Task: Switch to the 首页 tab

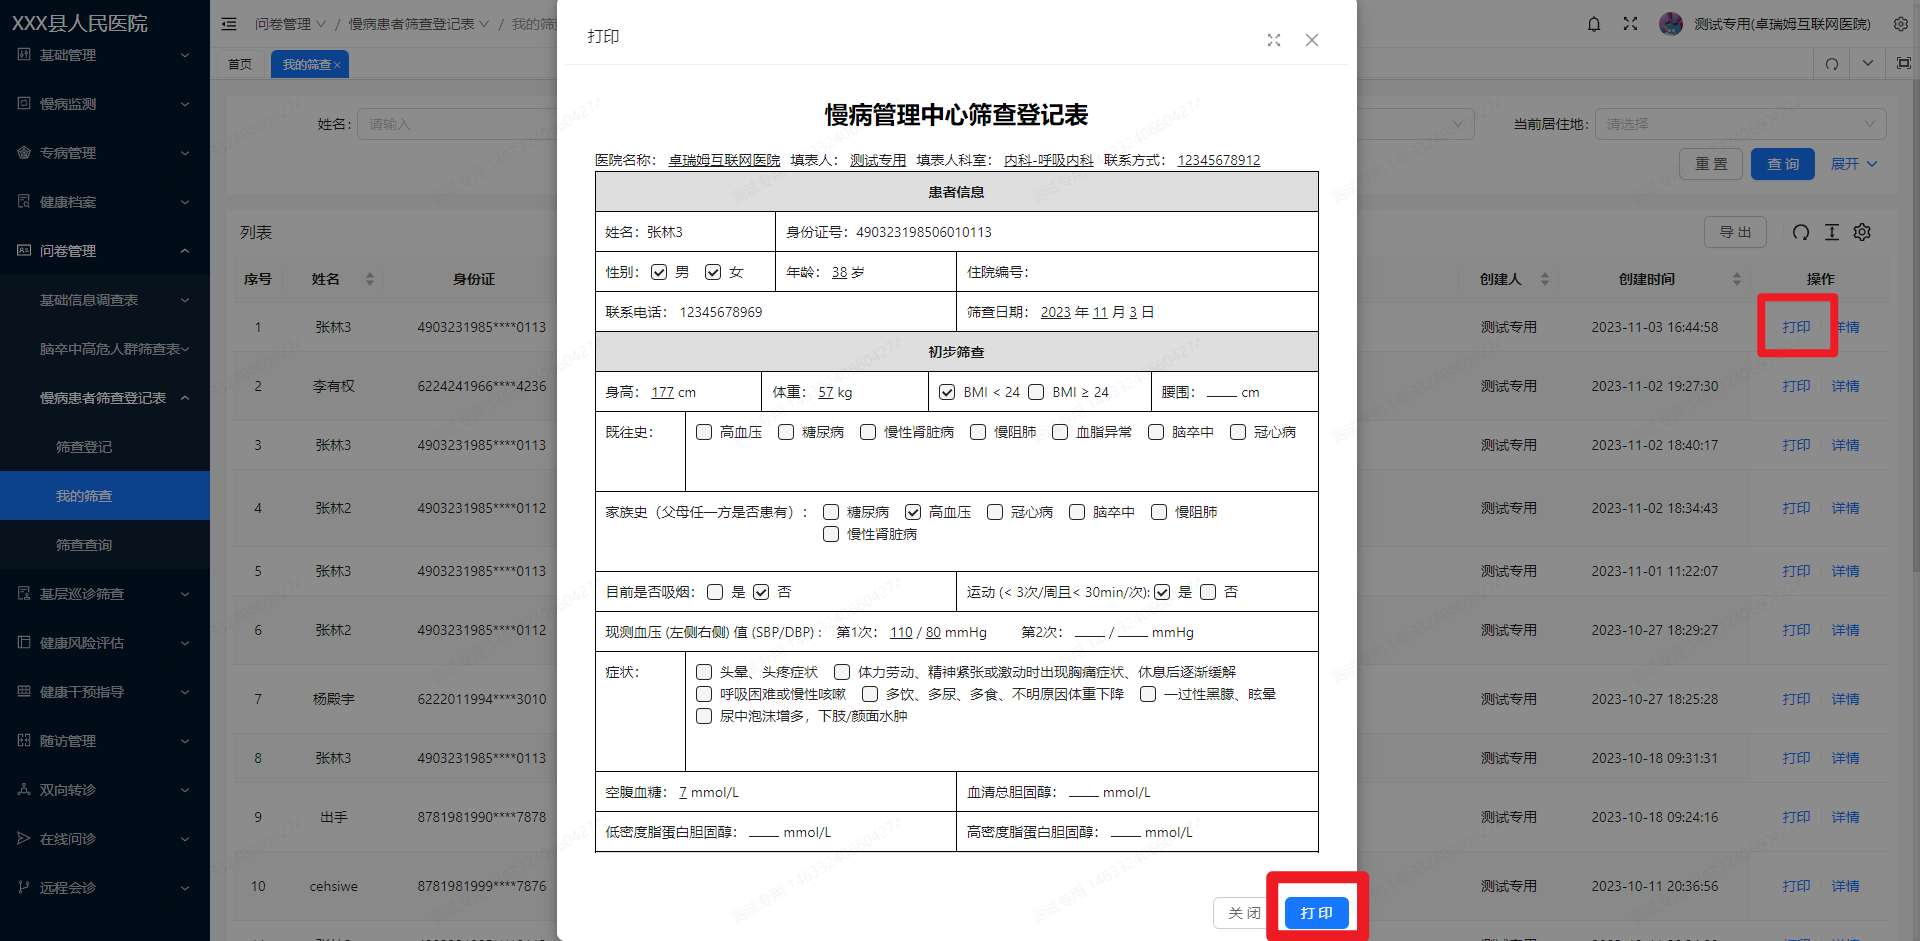Action: (x=240, y=63)
